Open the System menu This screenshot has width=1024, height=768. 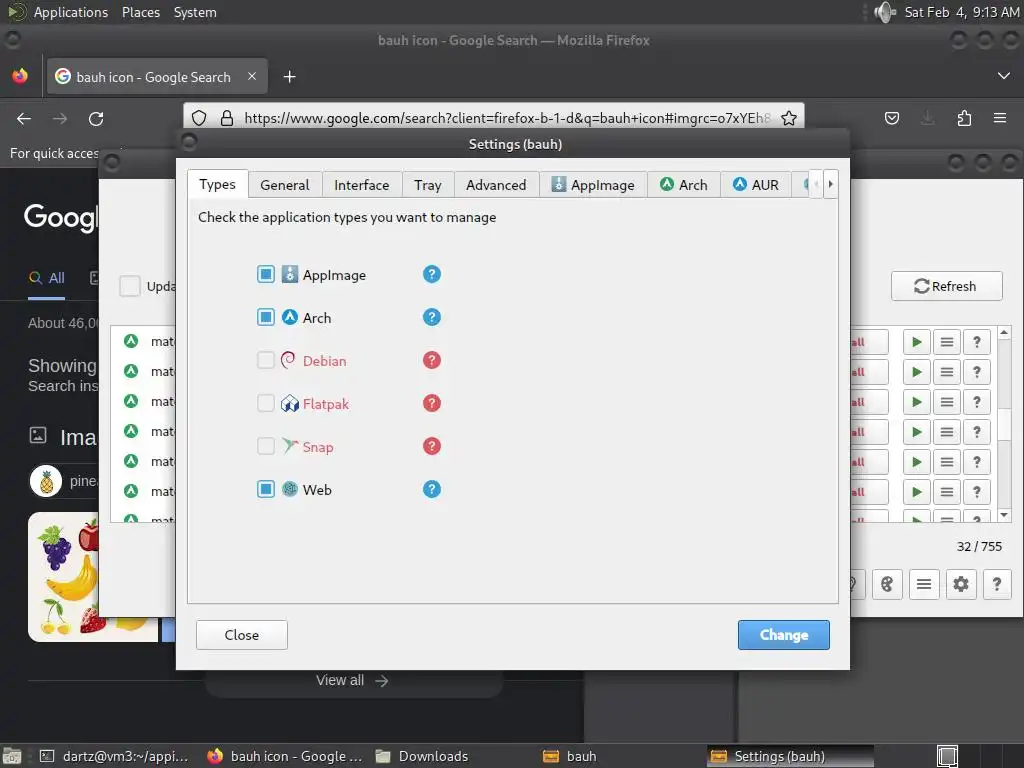(x=195, y=12)
